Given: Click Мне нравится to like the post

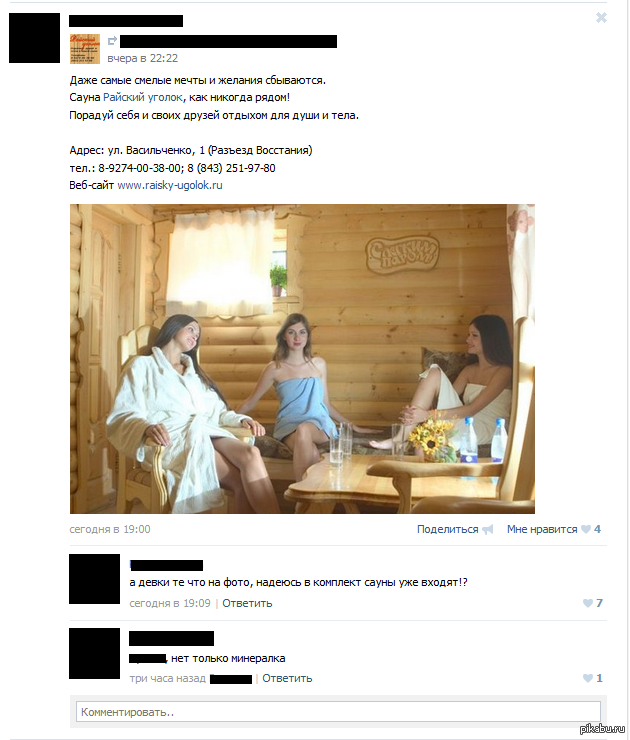Looking at the screenshot, I should [x=542, y=530].
